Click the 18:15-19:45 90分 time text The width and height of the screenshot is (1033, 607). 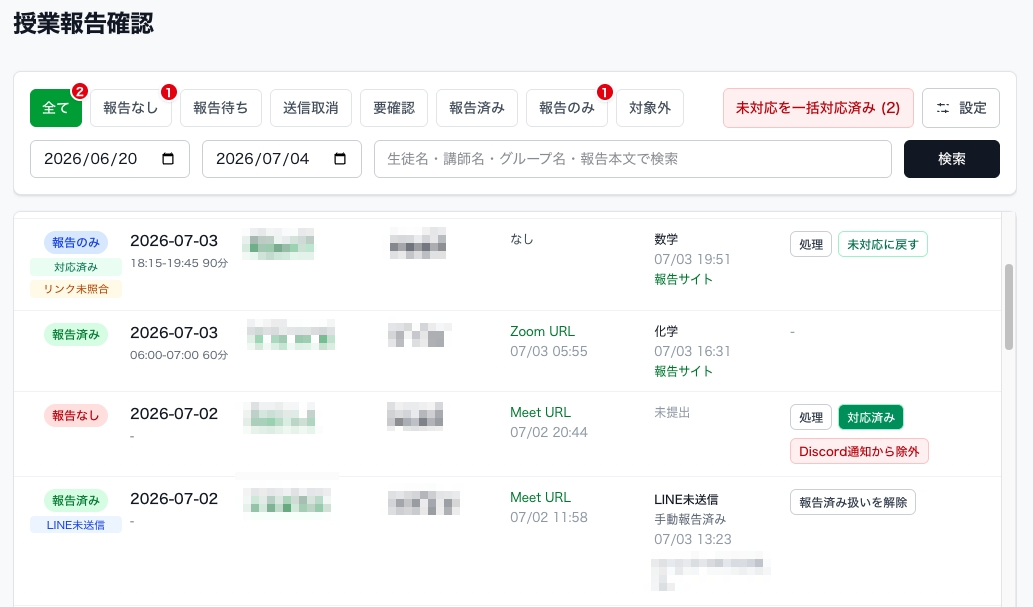(x=179, y=263)
